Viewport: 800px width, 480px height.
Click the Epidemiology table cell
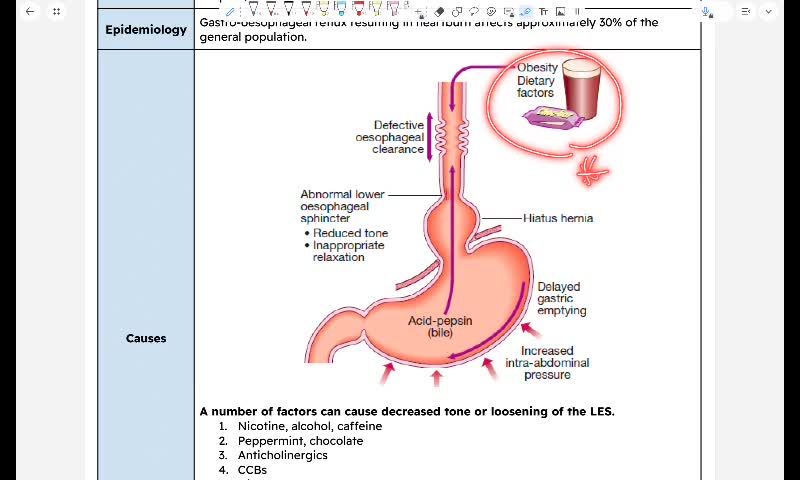pos(146,29)
